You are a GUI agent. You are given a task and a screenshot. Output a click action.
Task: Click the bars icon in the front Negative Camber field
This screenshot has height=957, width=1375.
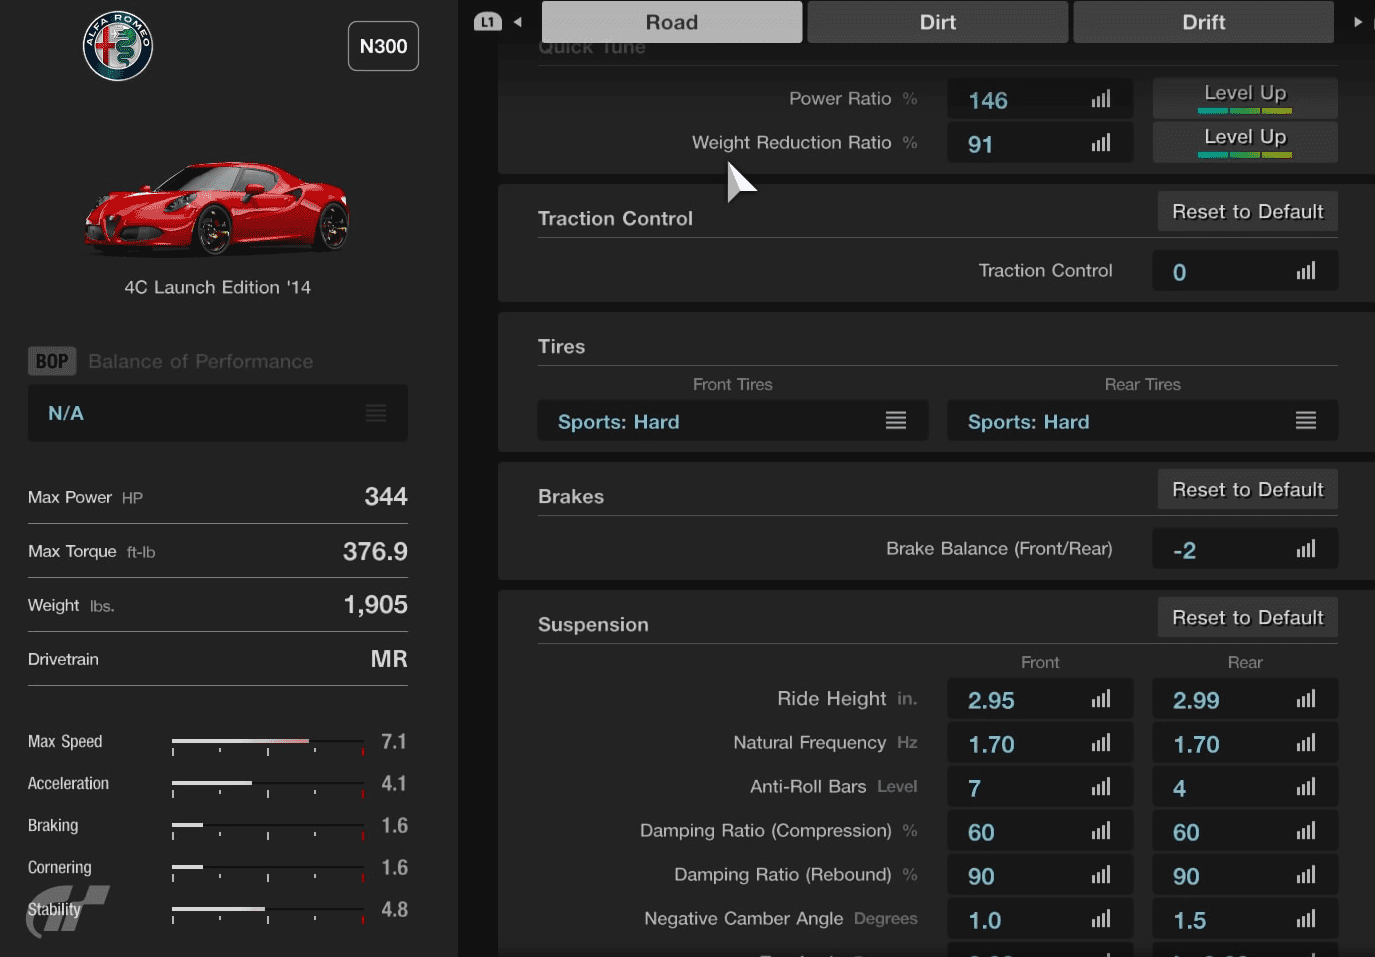[x=1101, y=919]
